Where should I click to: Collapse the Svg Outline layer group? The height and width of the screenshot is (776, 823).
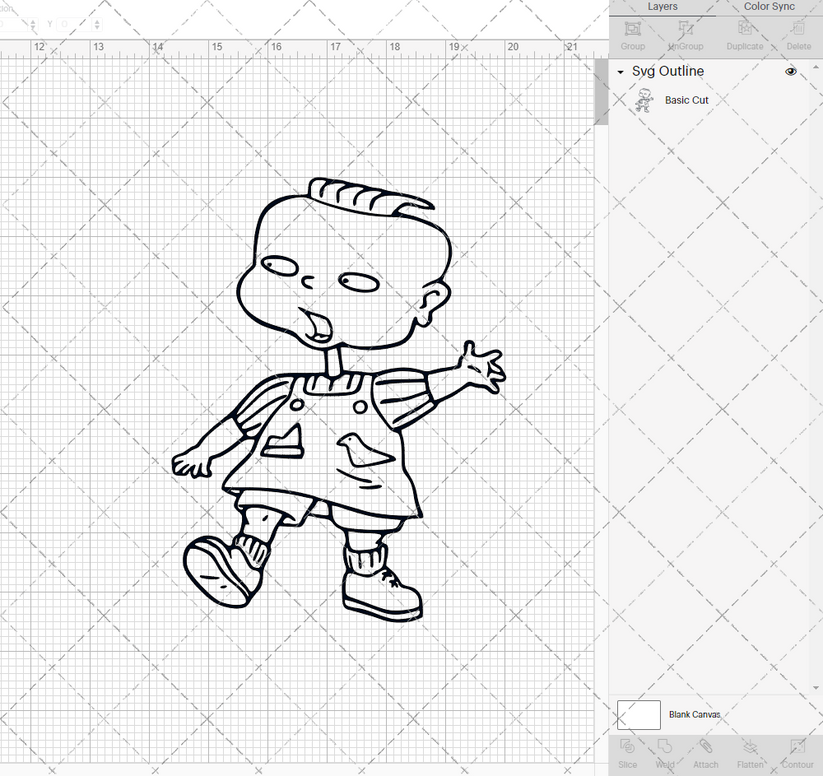[x=620, y=72]
